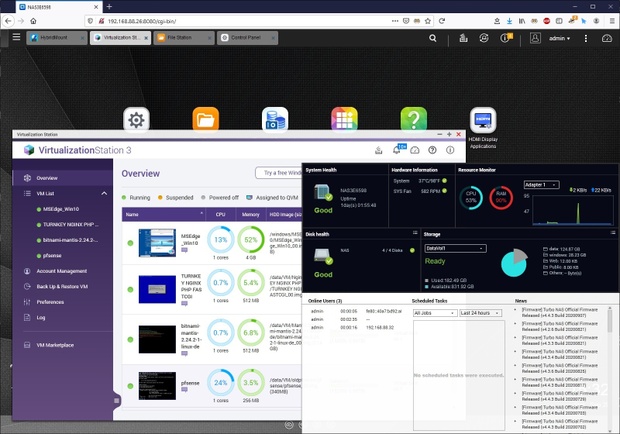
Task: Select bitnami-mantis in VM list tree
Action: click(x=70, y=240)
